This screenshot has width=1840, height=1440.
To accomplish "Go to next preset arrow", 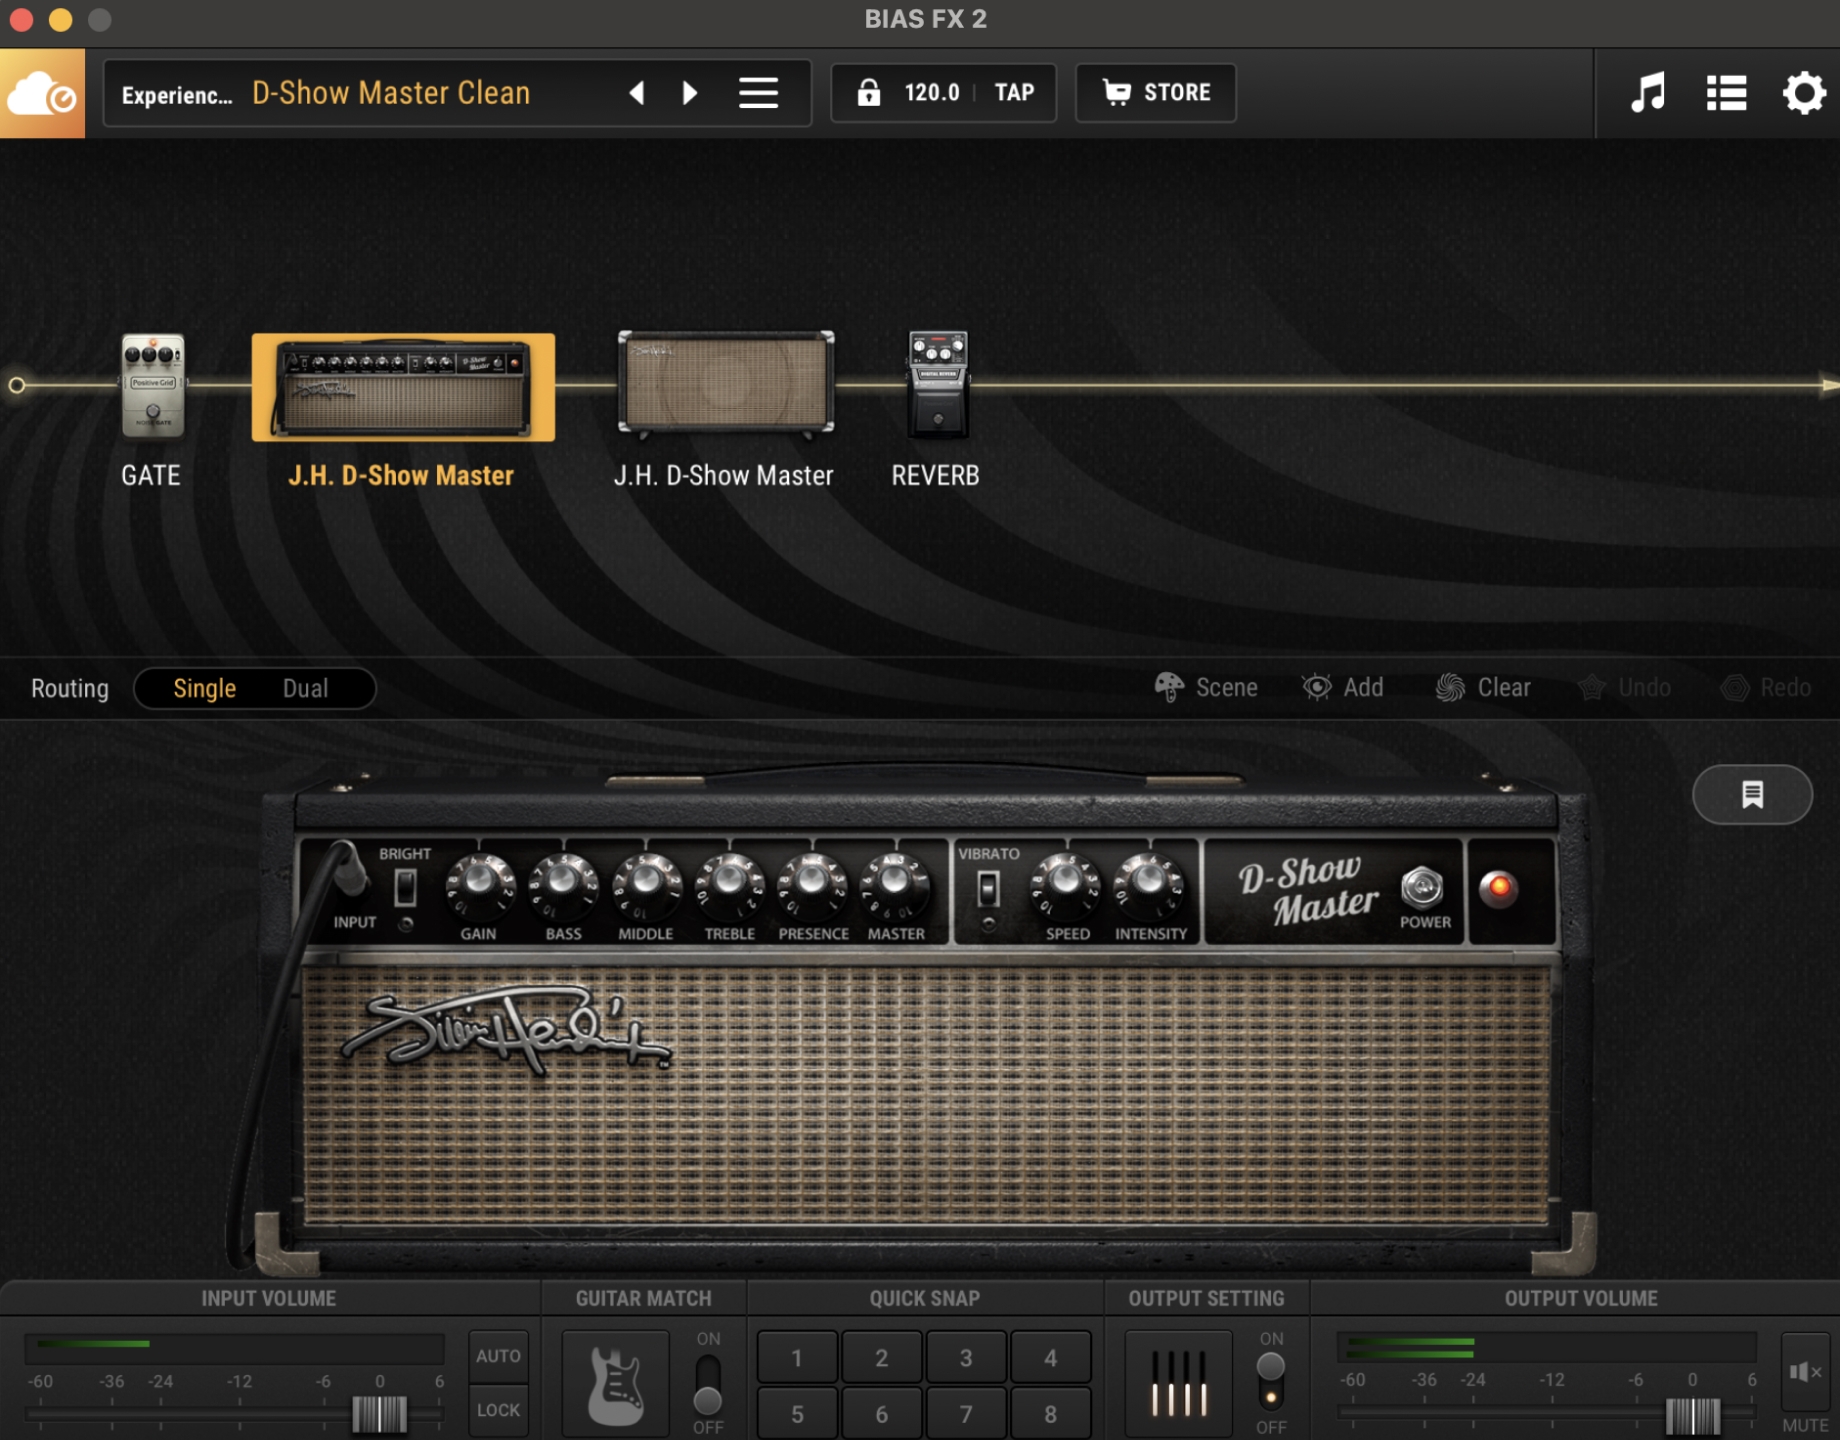I will pyautogui.click(x=690, y=93).
